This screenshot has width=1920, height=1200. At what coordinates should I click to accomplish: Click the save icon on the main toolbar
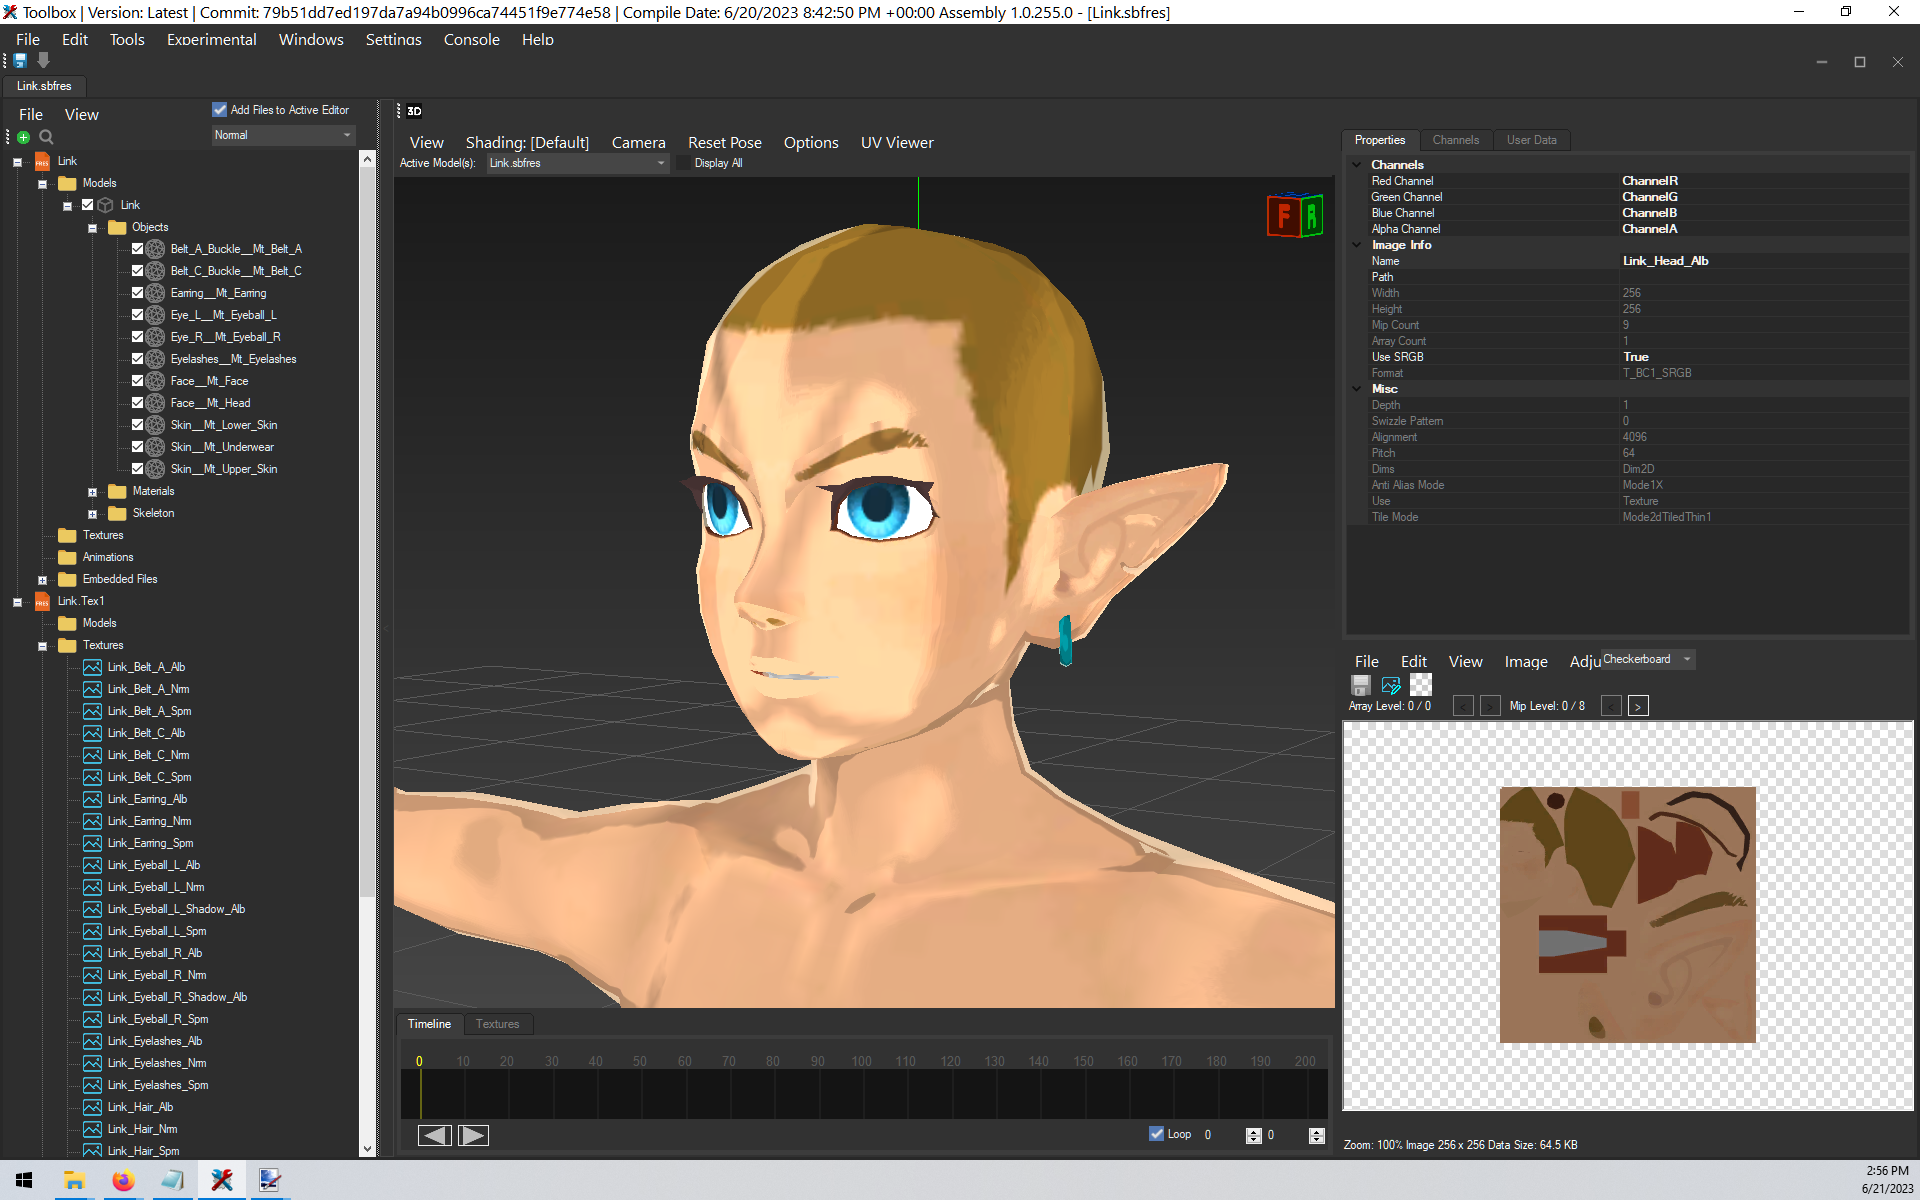click(18, 61)
